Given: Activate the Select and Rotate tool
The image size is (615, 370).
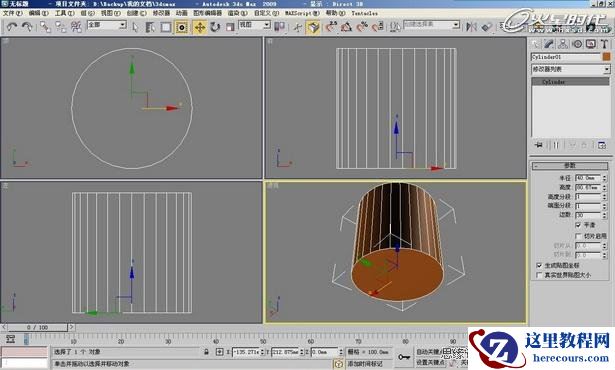Looking at the screenshot, I should [x=215, y=27].
